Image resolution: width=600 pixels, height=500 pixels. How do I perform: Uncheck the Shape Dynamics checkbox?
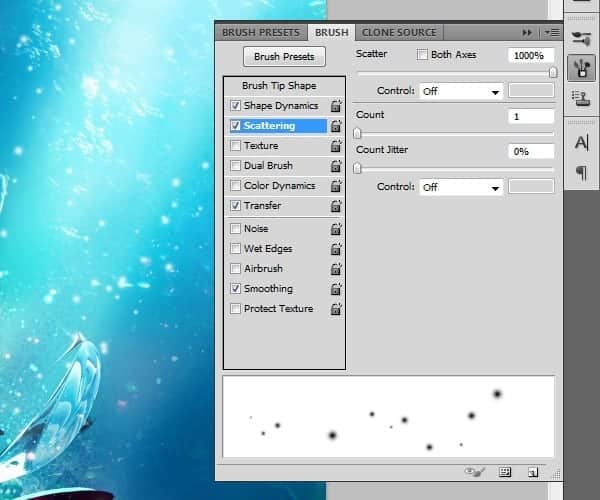click(235, 106)
